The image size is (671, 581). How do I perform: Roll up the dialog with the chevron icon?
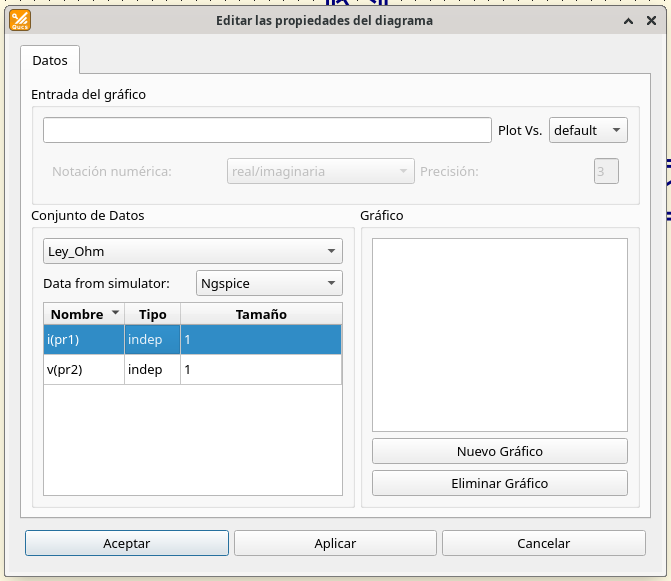pyautogui.click(x=628, y=21)
